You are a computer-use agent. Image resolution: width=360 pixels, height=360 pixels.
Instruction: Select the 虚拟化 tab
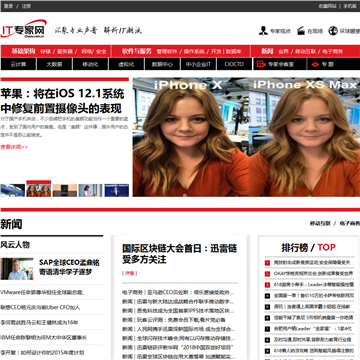[x=126, y=64]
